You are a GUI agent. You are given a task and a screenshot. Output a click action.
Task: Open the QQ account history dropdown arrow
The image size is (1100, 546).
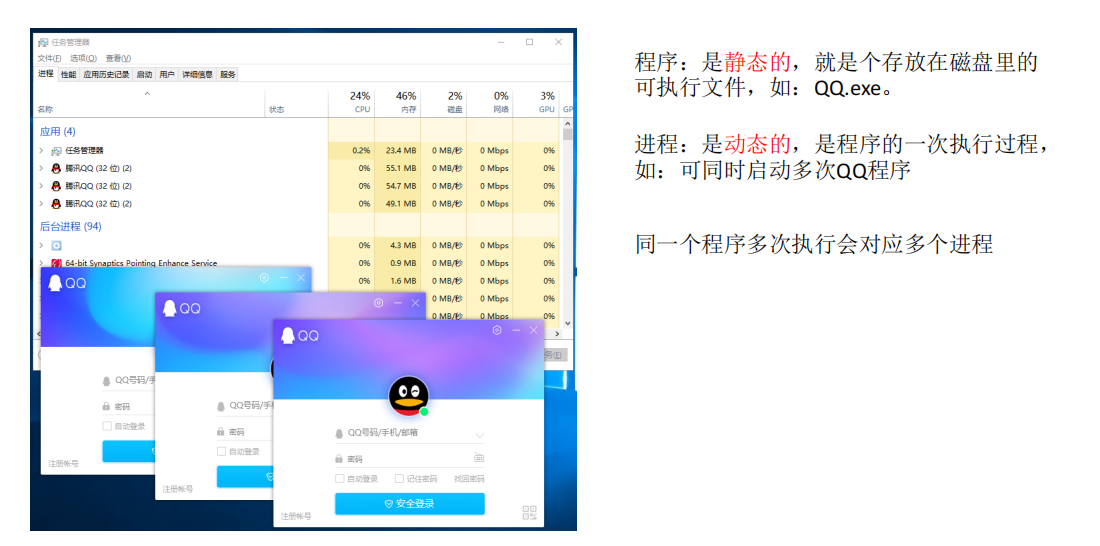(479, 434)
